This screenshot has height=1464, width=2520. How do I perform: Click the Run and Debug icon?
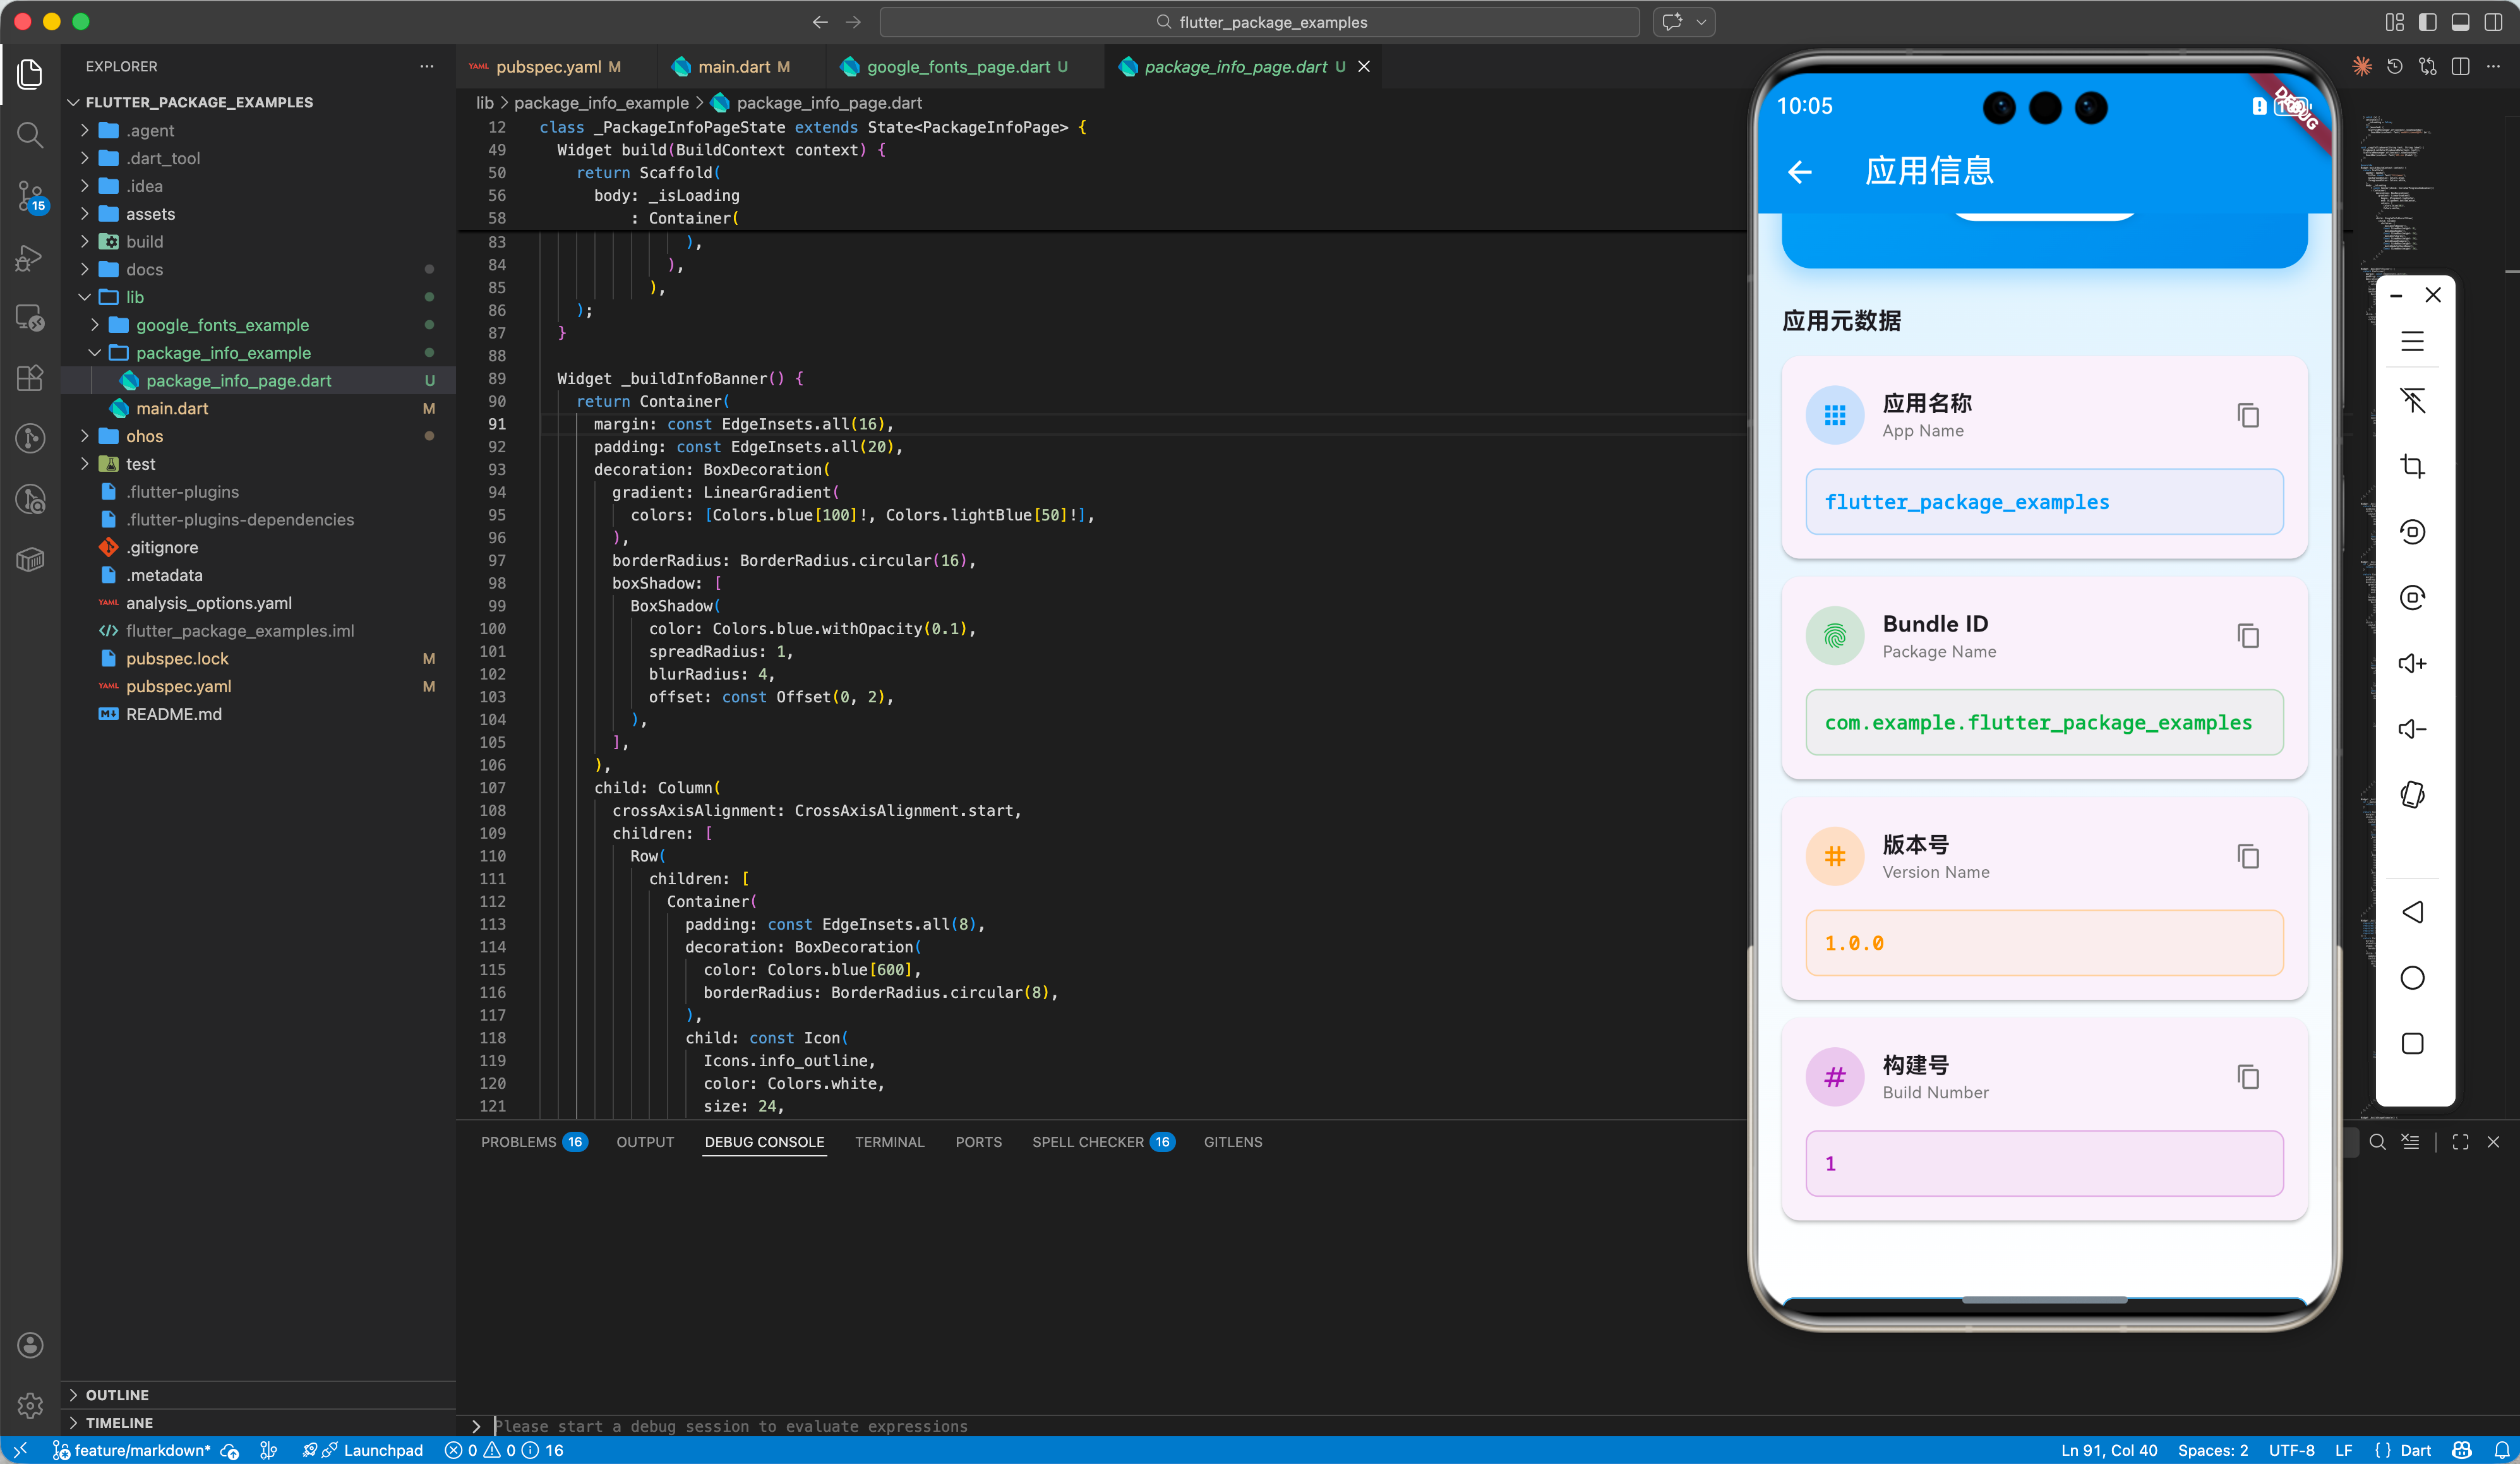pos(30,258)
